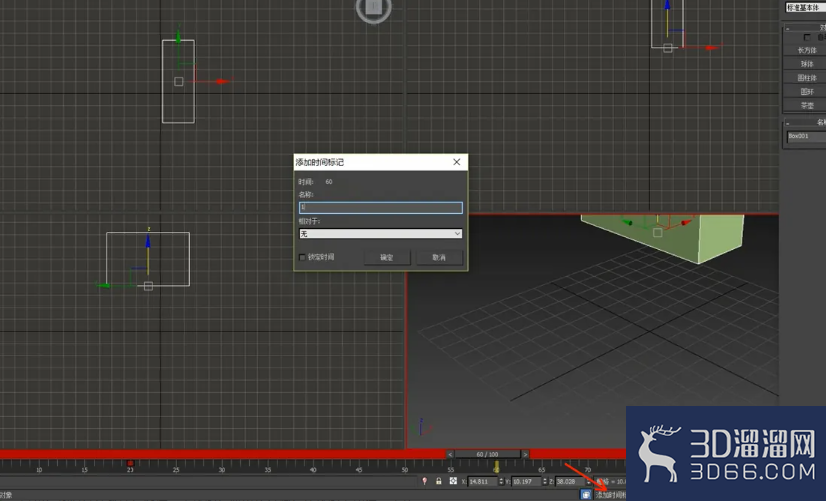This screenshot has height=501, width=826.
Task: Click the 球体 primitive button
Action: (x=807, y=64)
